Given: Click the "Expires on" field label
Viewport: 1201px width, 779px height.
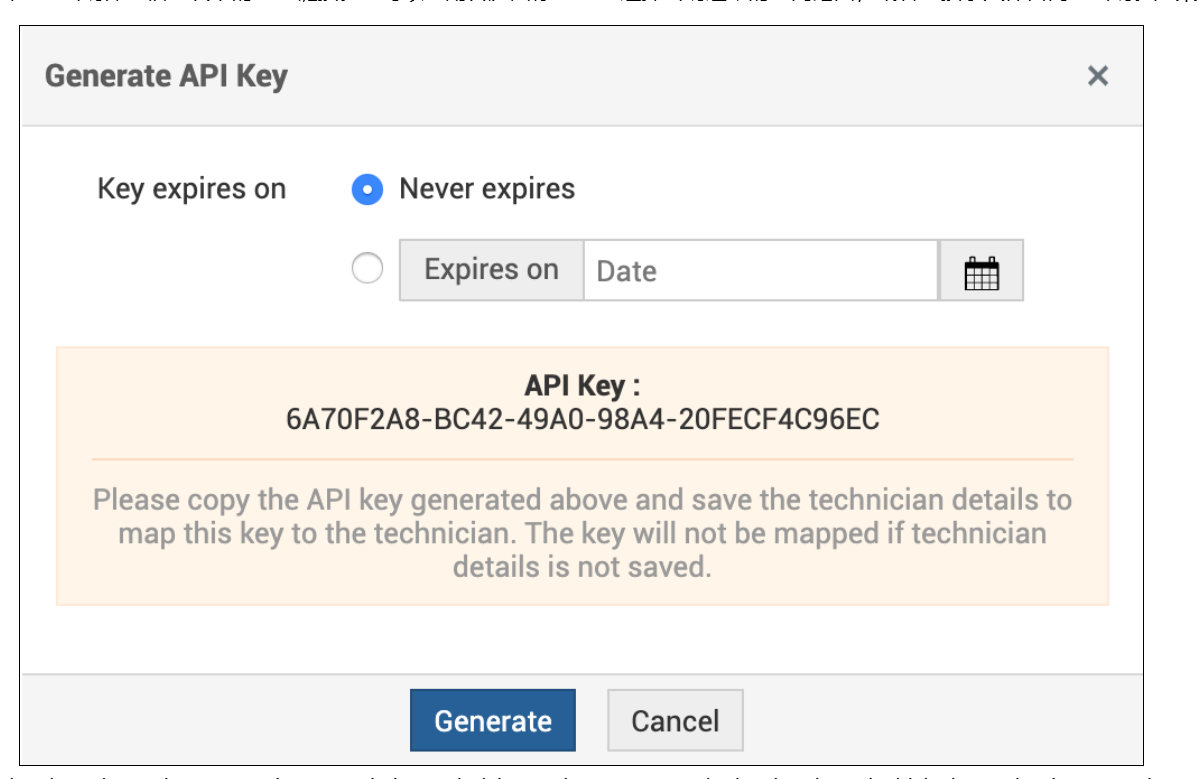Looking at the screenshot, I should pyautogui.click(x=491, y=270).
